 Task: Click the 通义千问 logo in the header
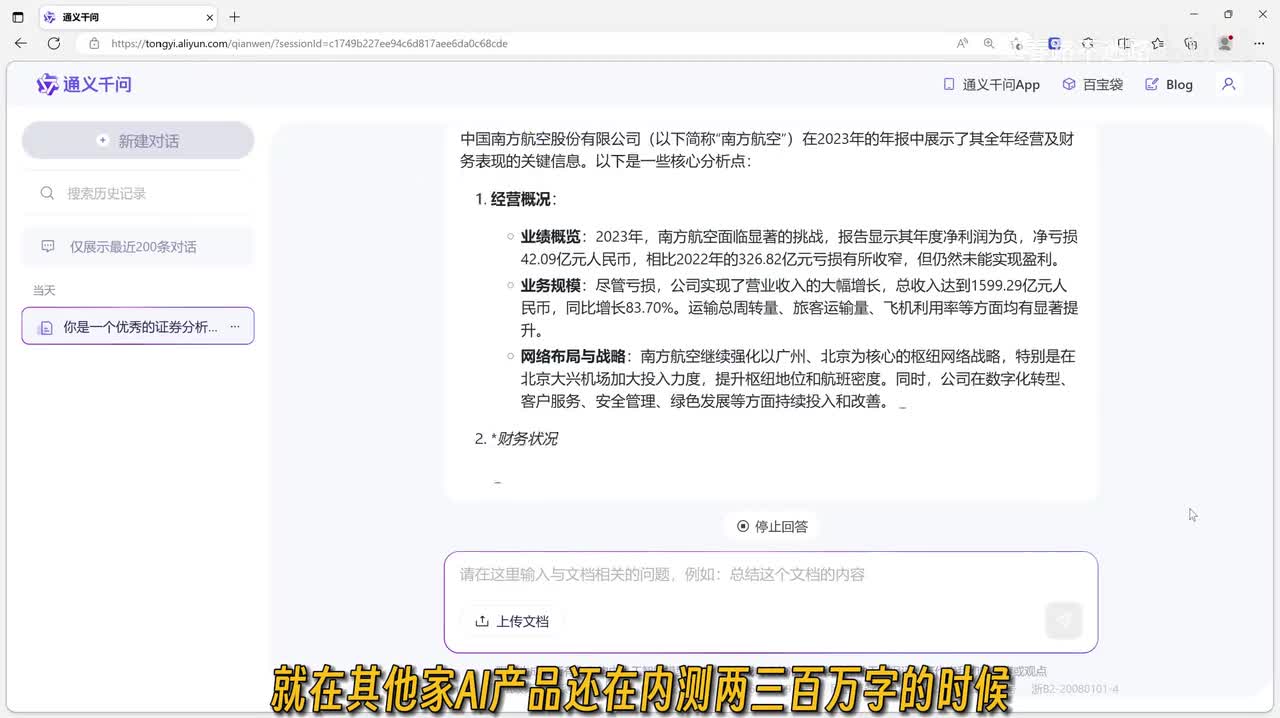click(84, 85)
